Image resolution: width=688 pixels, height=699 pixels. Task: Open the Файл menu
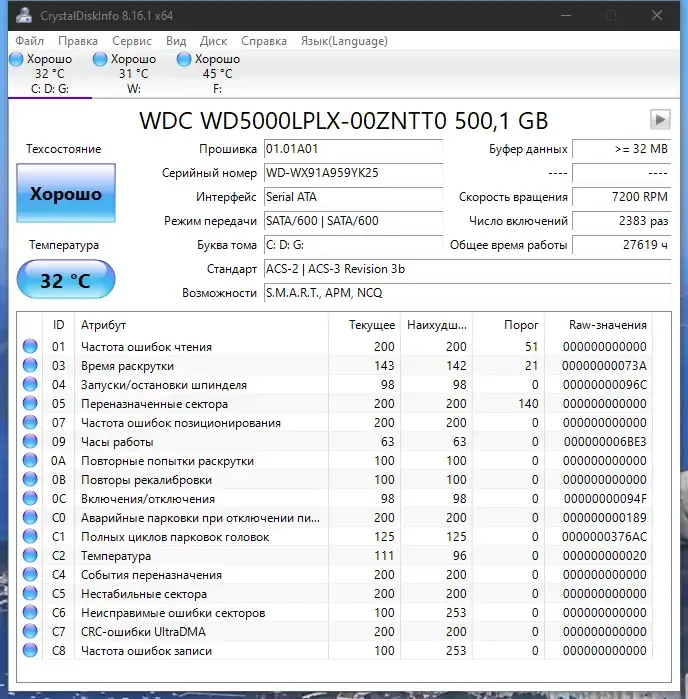pyautogui.click(x=29, y=41)
